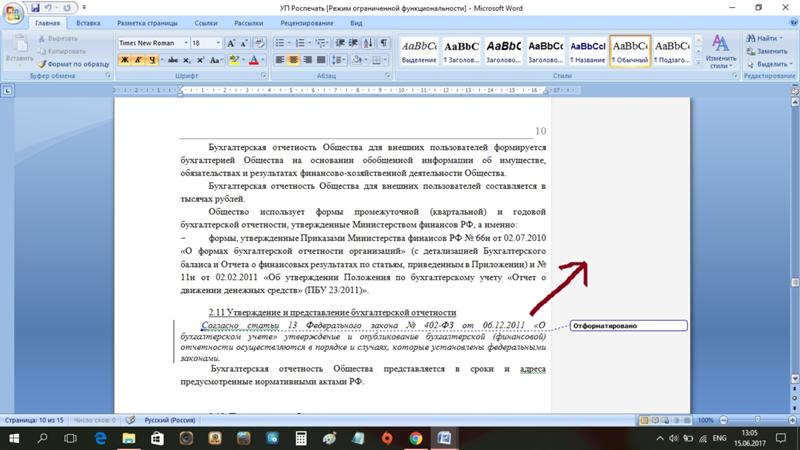Click Русский (Россия) language in status bar

[x=170, y=420]
